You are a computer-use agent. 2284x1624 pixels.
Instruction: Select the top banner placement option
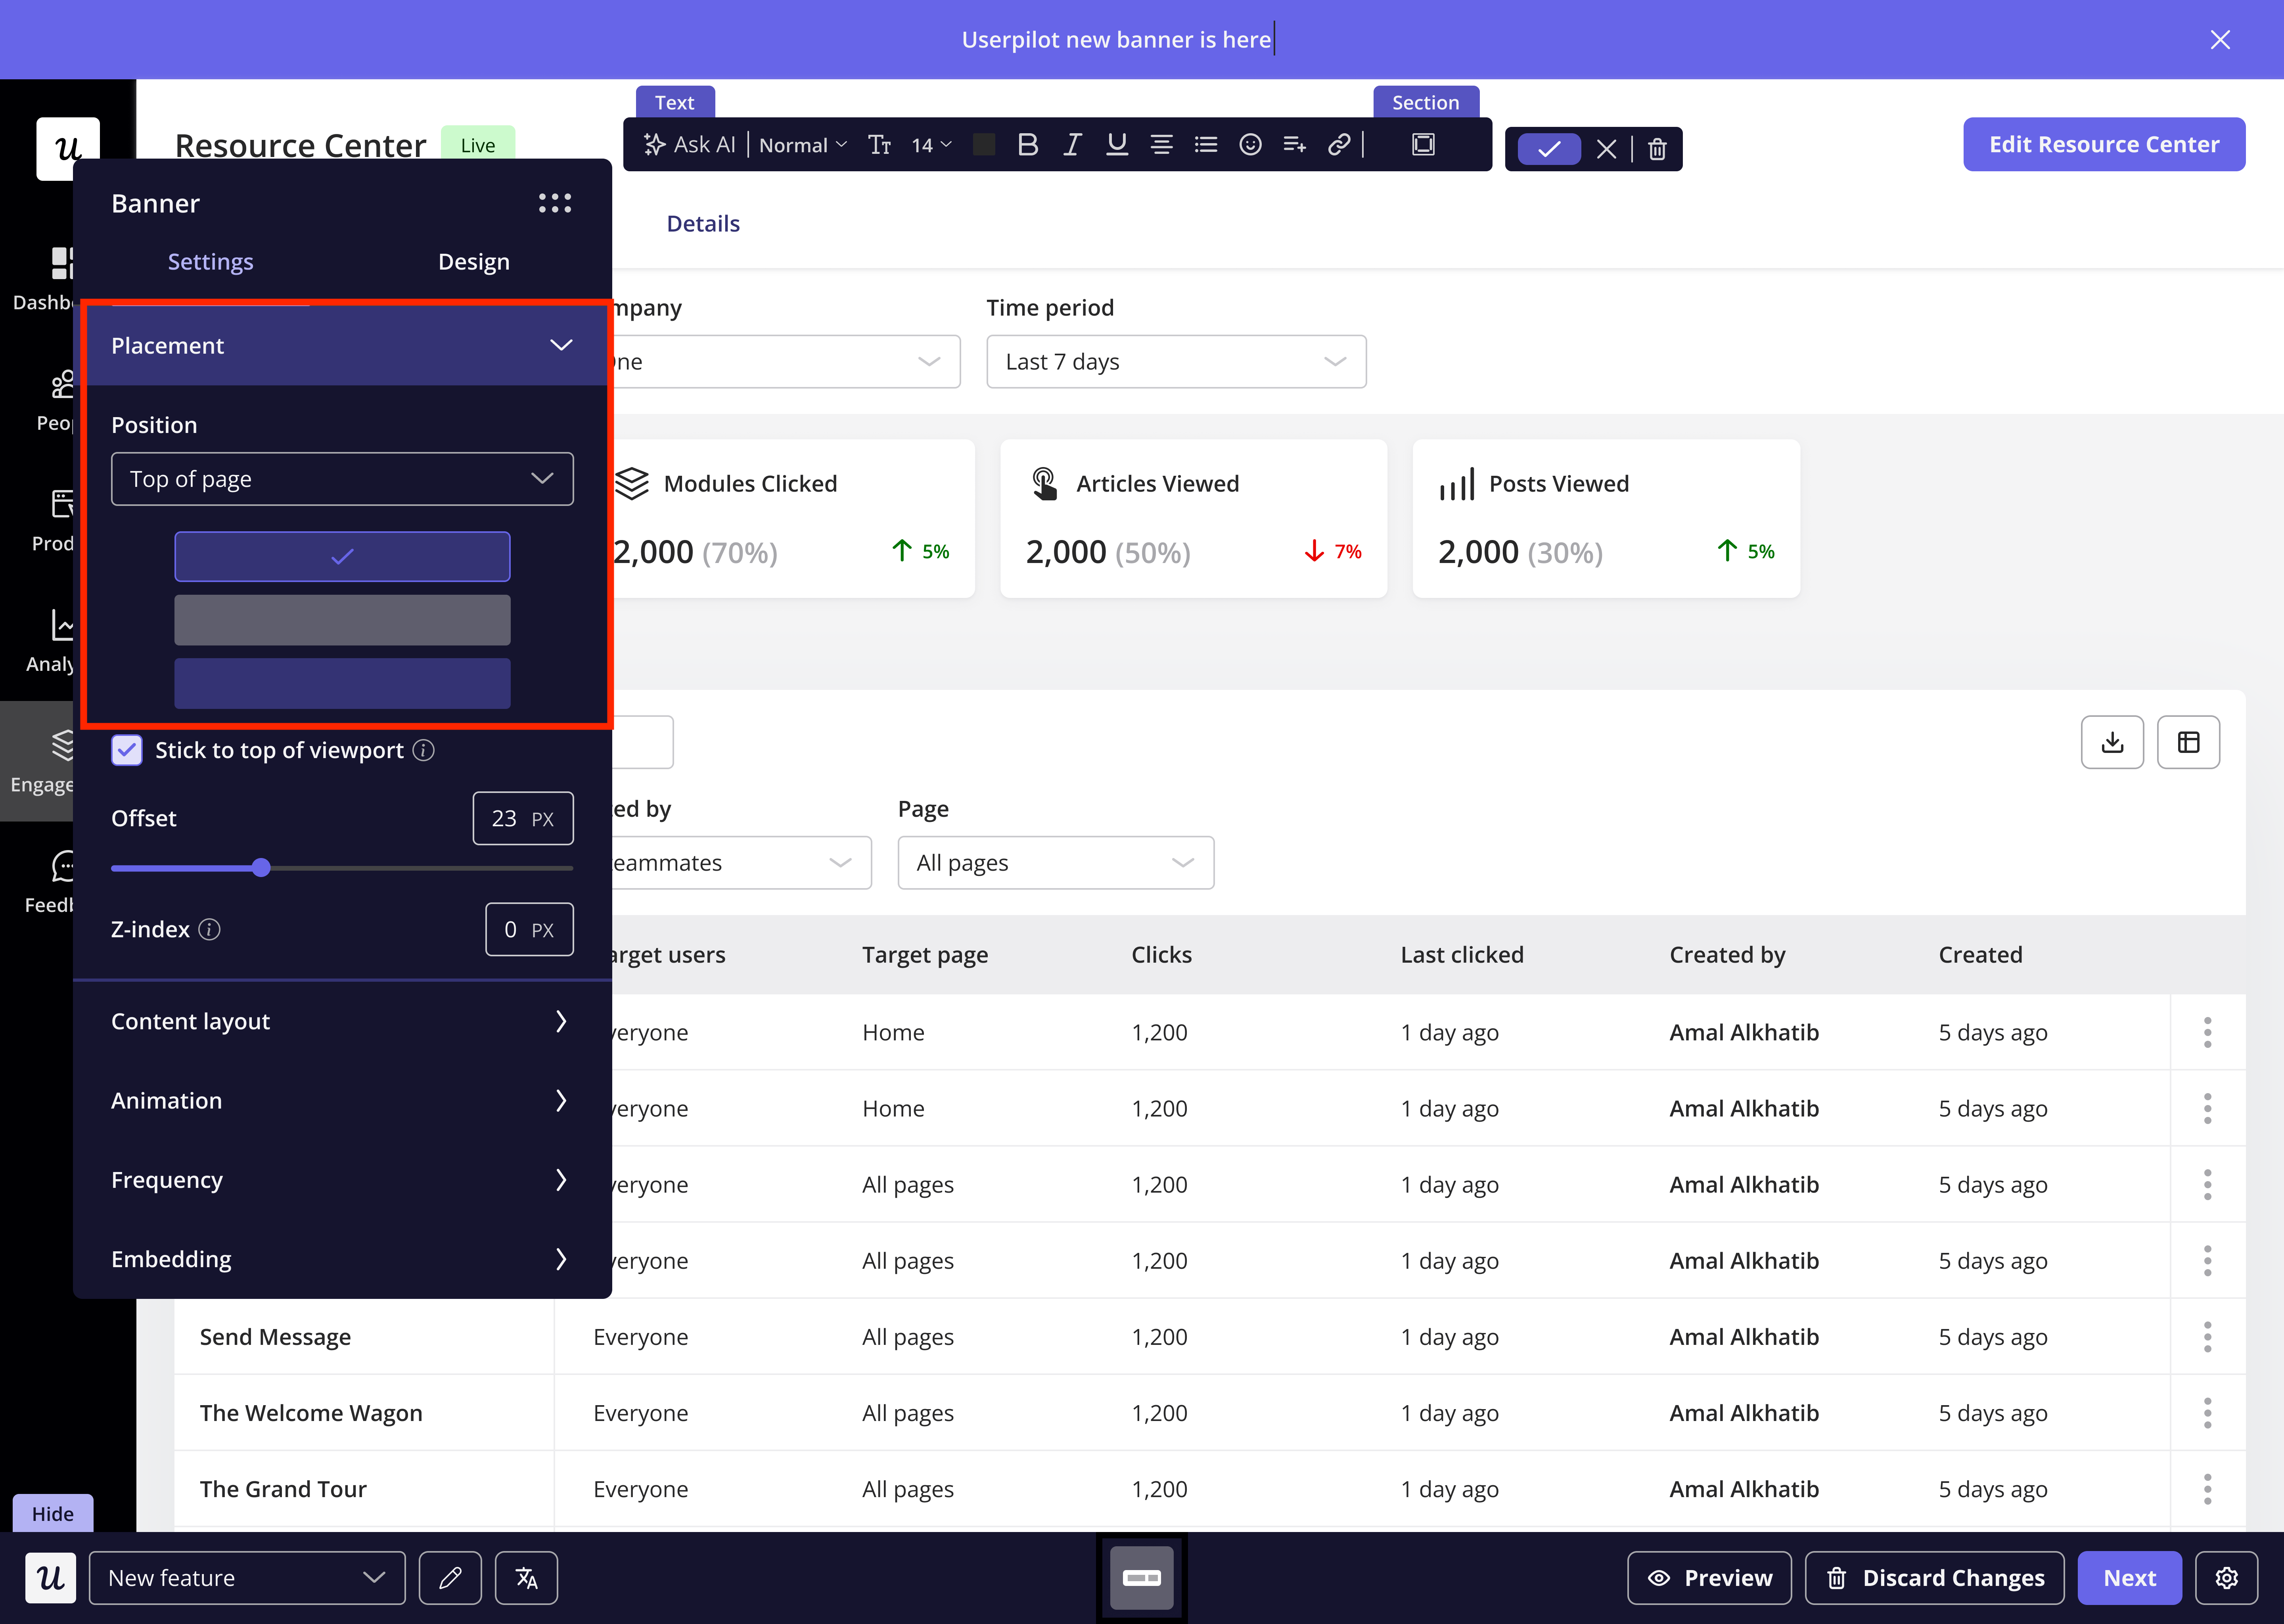(342, 557)
